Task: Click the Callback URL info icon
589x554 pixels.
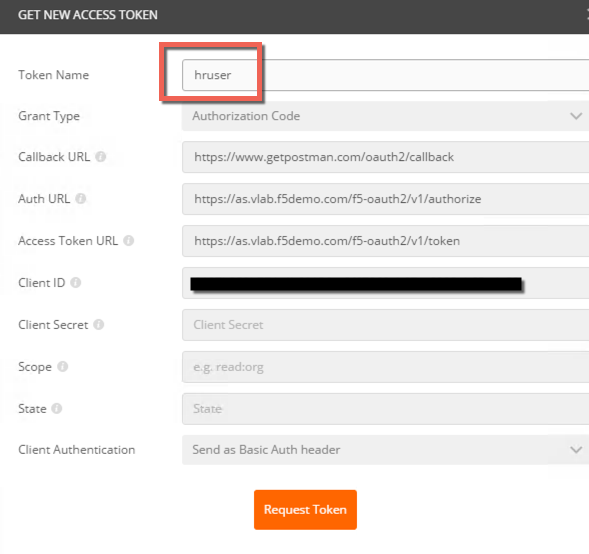Action: [x=100, y=157]
